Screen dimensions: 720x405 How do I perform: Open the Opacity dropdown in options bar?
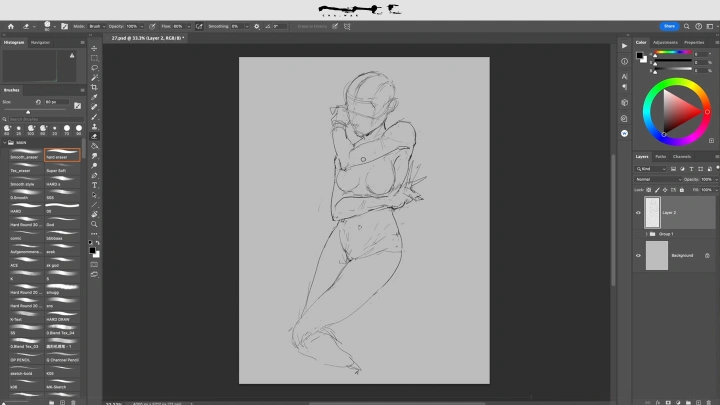(141, 27)
